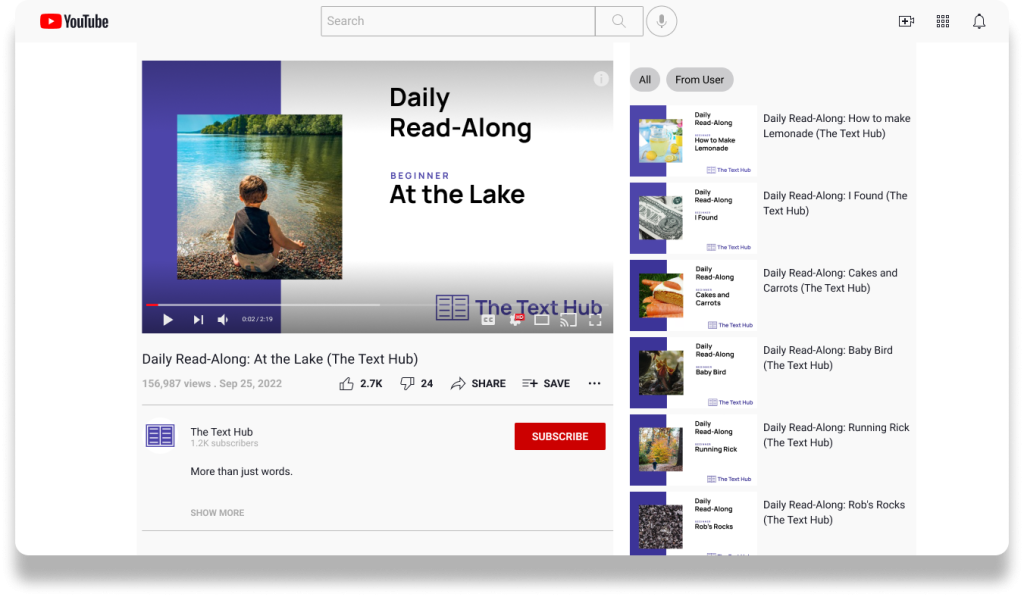Click title Daily Read-Along: Running Rick
The height and width of the screenshot is (597, 1024).
pyautogui.click(x=836, y=434)
